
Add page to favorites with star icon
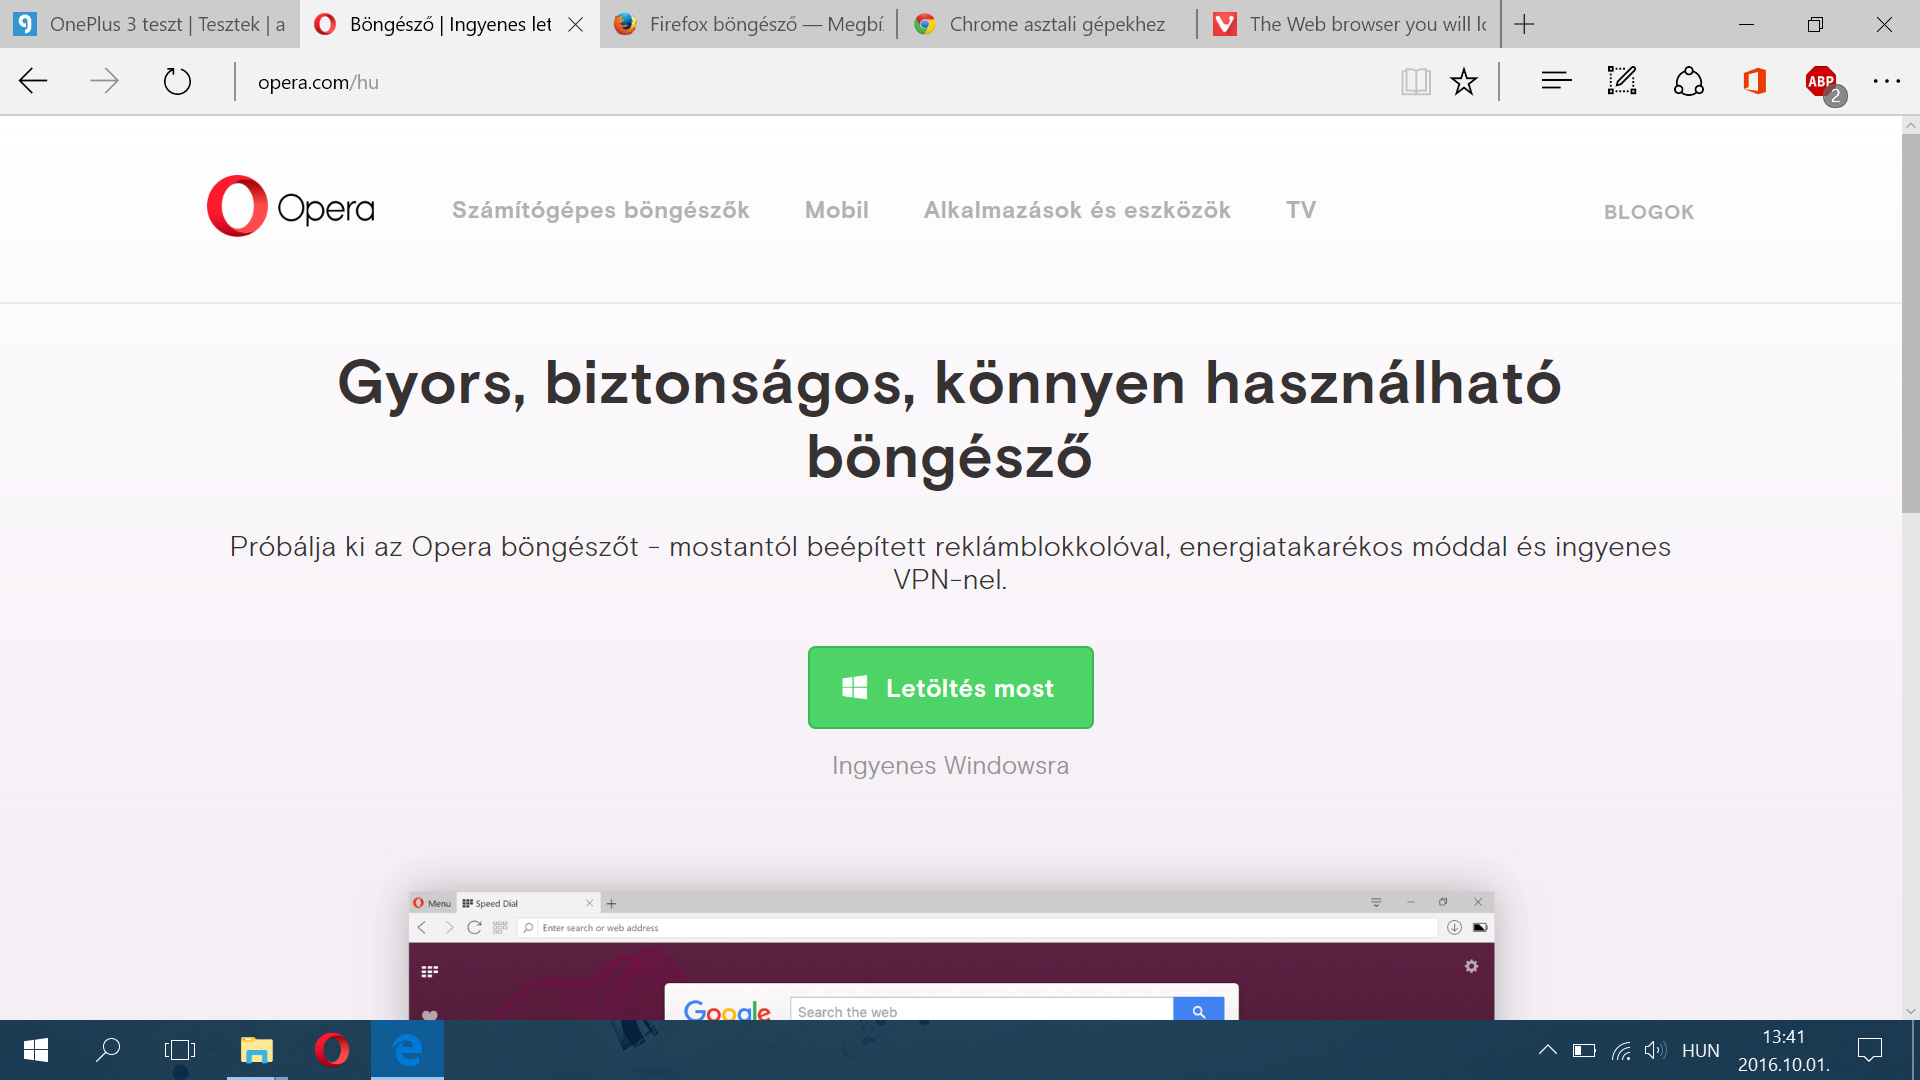(1464, 81)
